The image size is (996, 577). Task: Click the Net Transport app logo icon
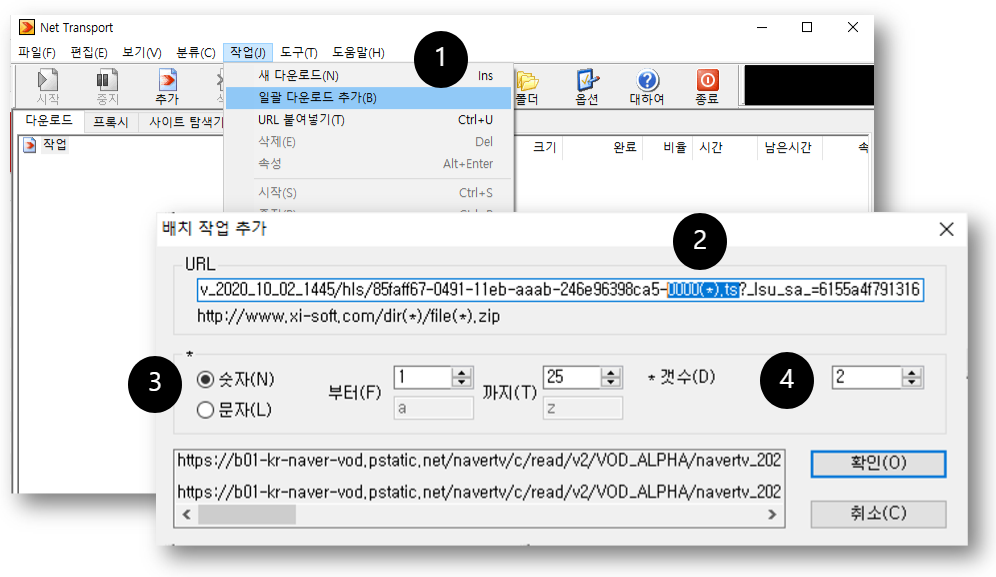tap(27, 27)
